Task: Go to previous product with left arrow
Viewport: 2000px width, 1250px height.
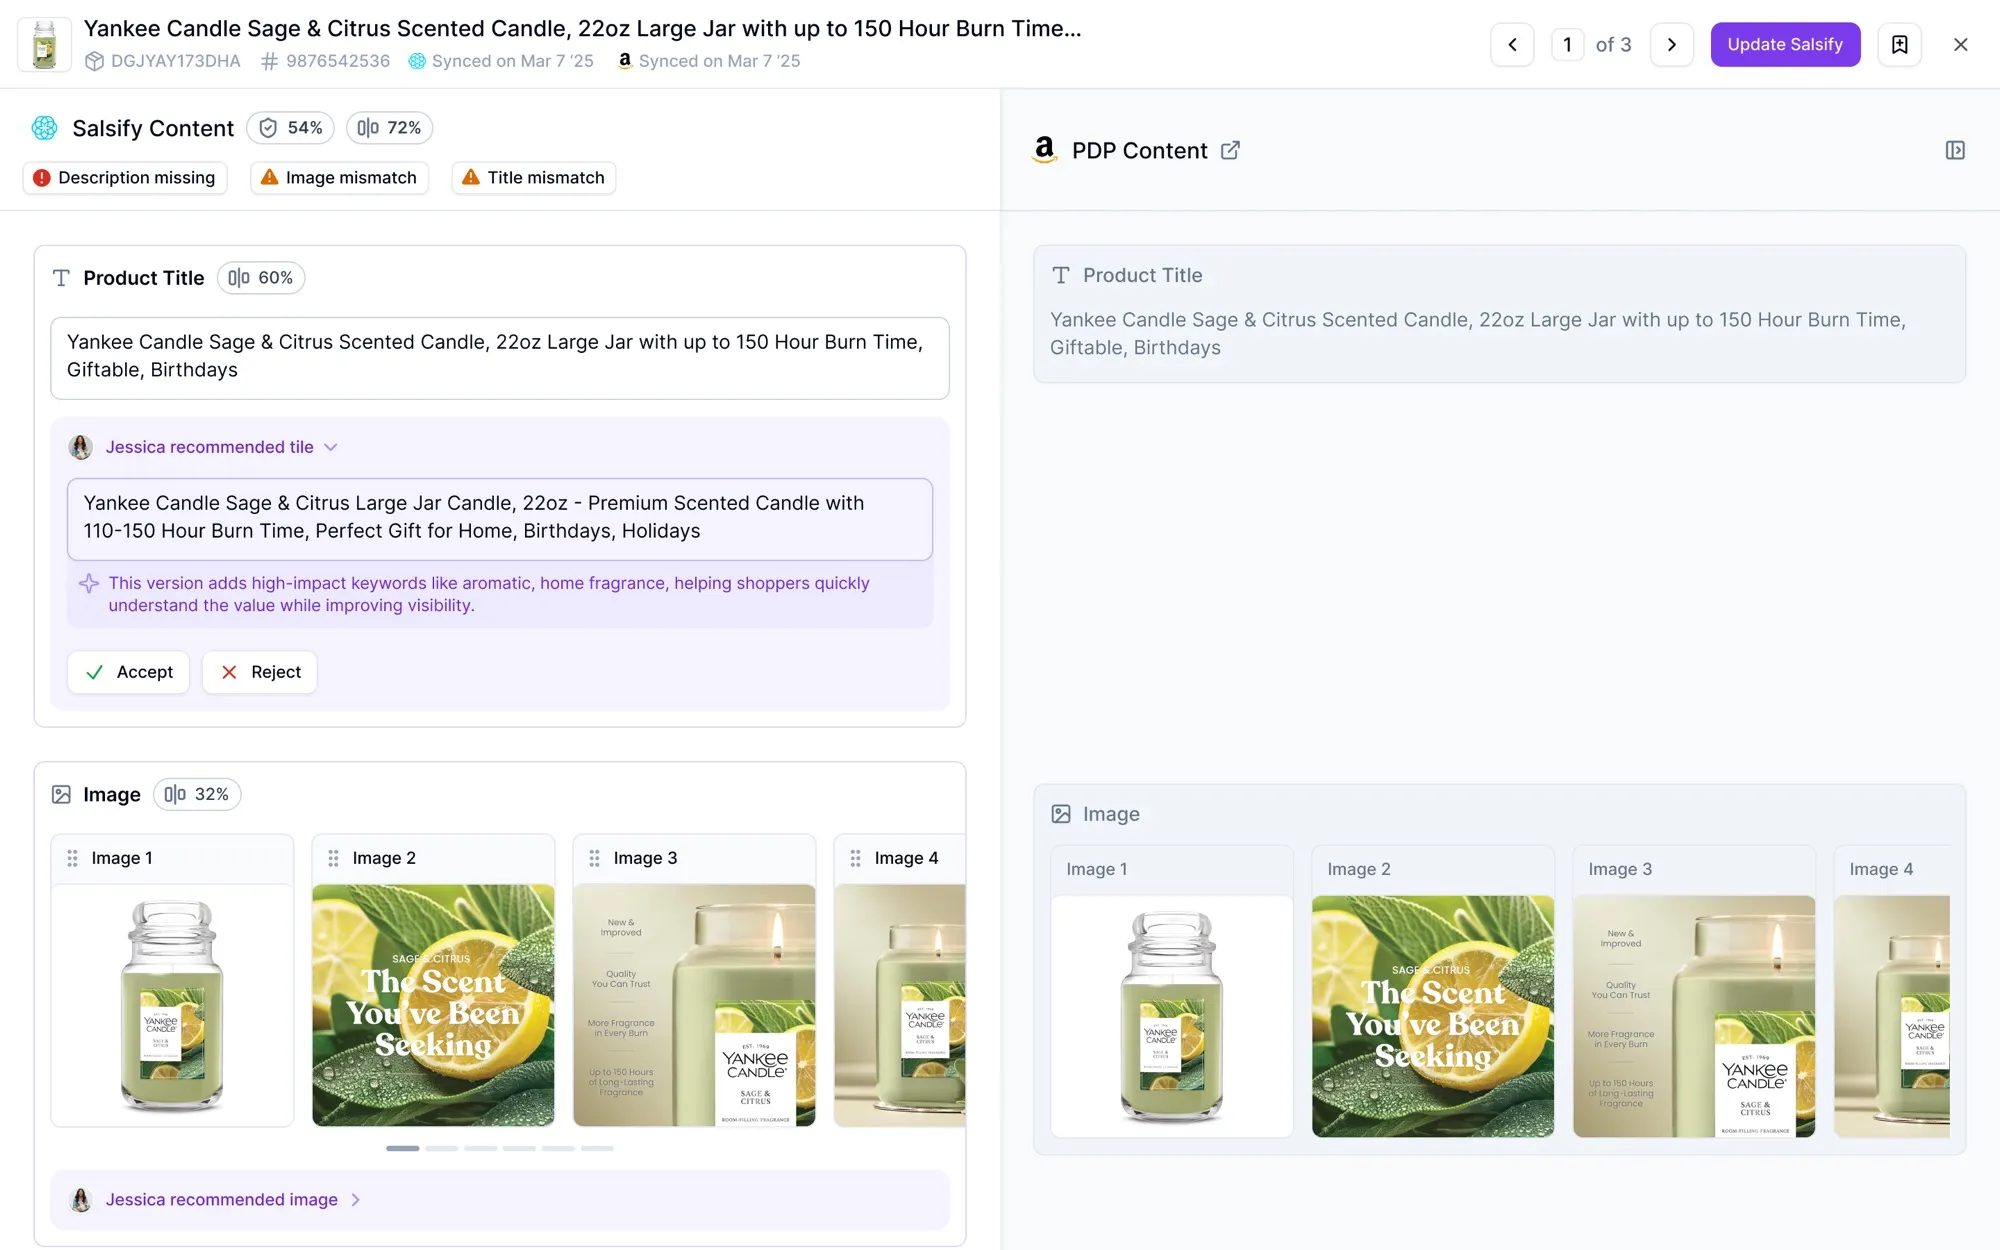Action: (x=1512, y=44)
